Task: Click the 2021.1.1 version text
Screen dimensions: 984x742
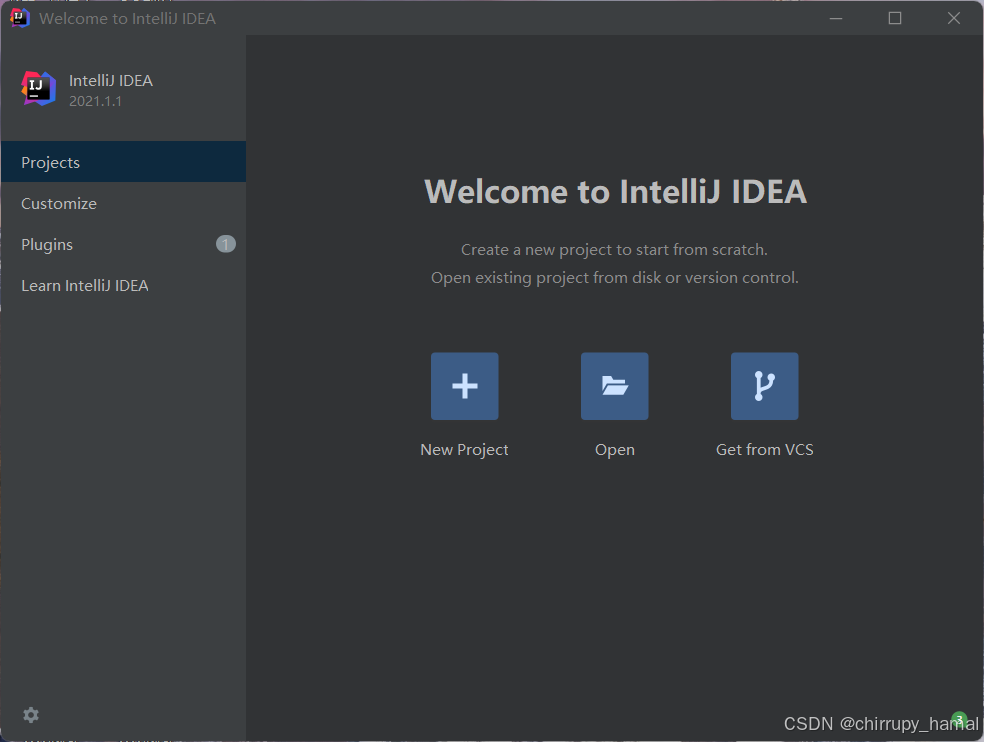Action: coord(95,101)
